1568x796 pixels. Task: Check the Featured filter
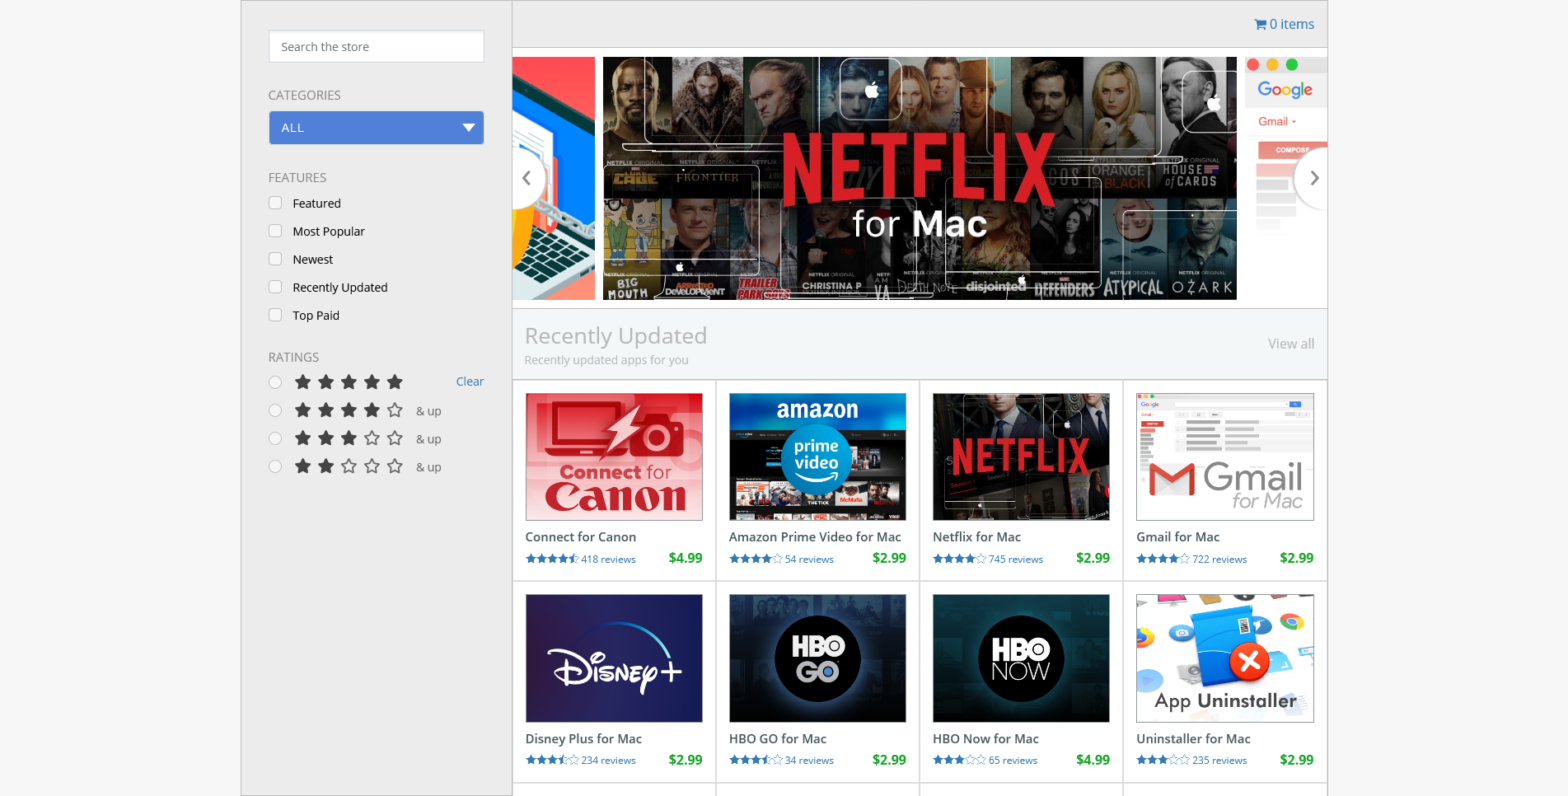[x=275, y=203]
